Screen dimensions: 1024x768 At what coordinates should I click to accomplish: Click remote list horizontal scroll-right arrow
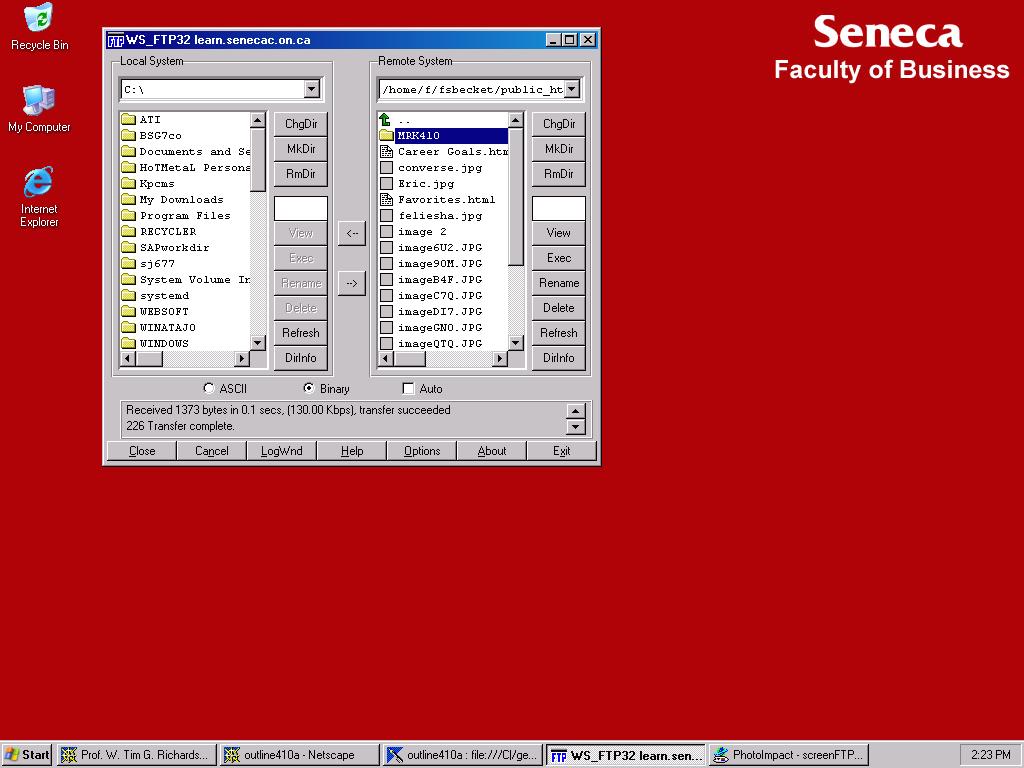pos(500,359)
